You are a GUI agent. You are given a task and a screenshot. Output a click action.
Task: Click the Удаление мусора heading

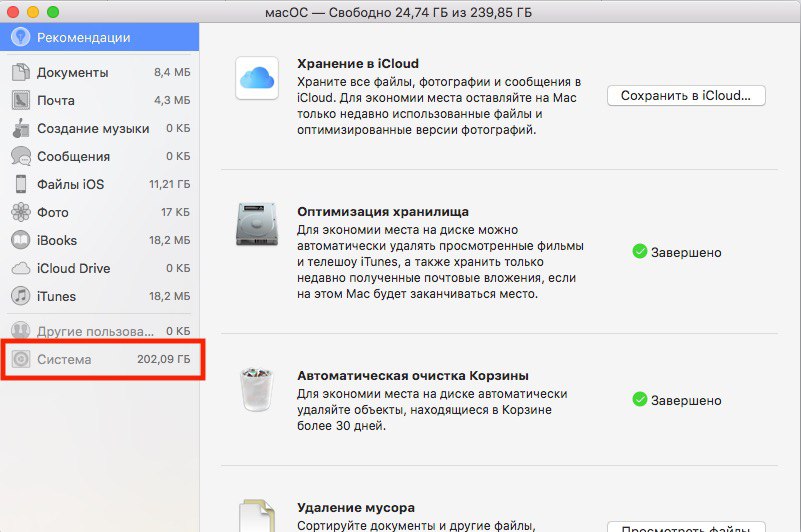click(356, 507)
